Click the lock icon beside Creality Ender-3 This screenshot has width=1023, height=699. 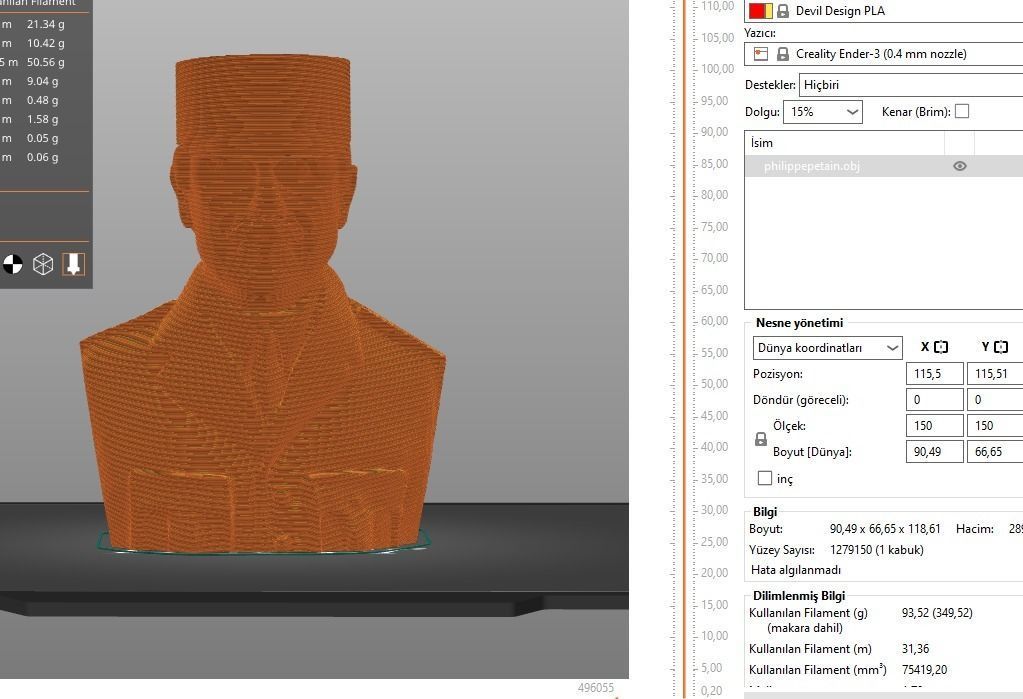(x=782, y=54)
